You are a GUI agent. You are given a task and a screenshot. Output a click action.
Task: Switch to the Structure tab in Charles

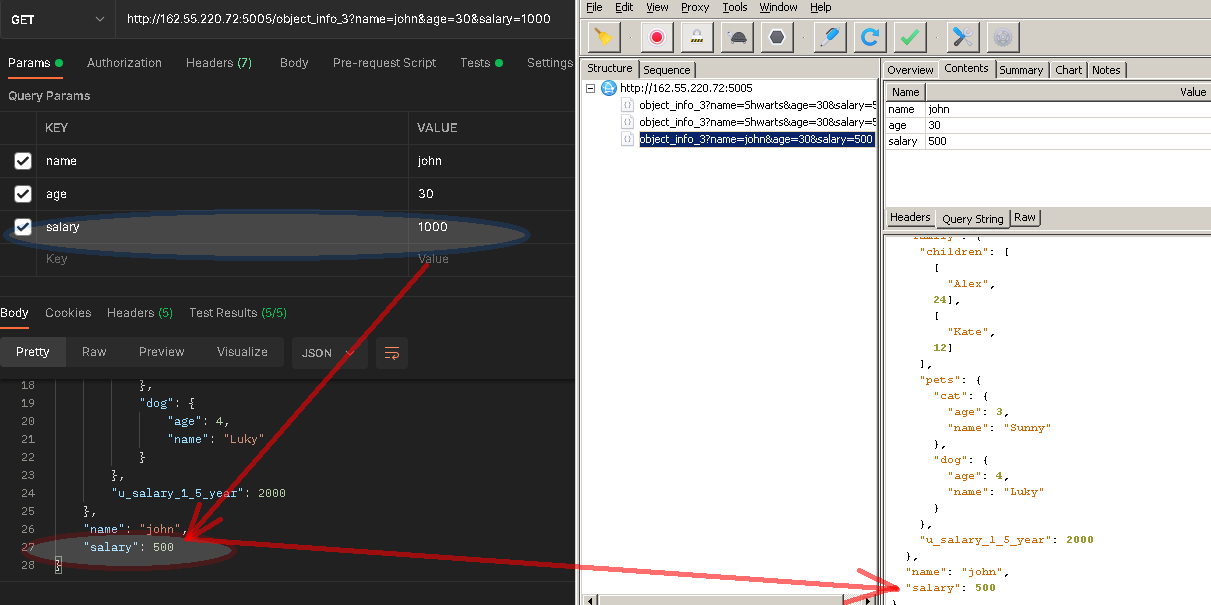pyautogui.click(x=610, y=69)
